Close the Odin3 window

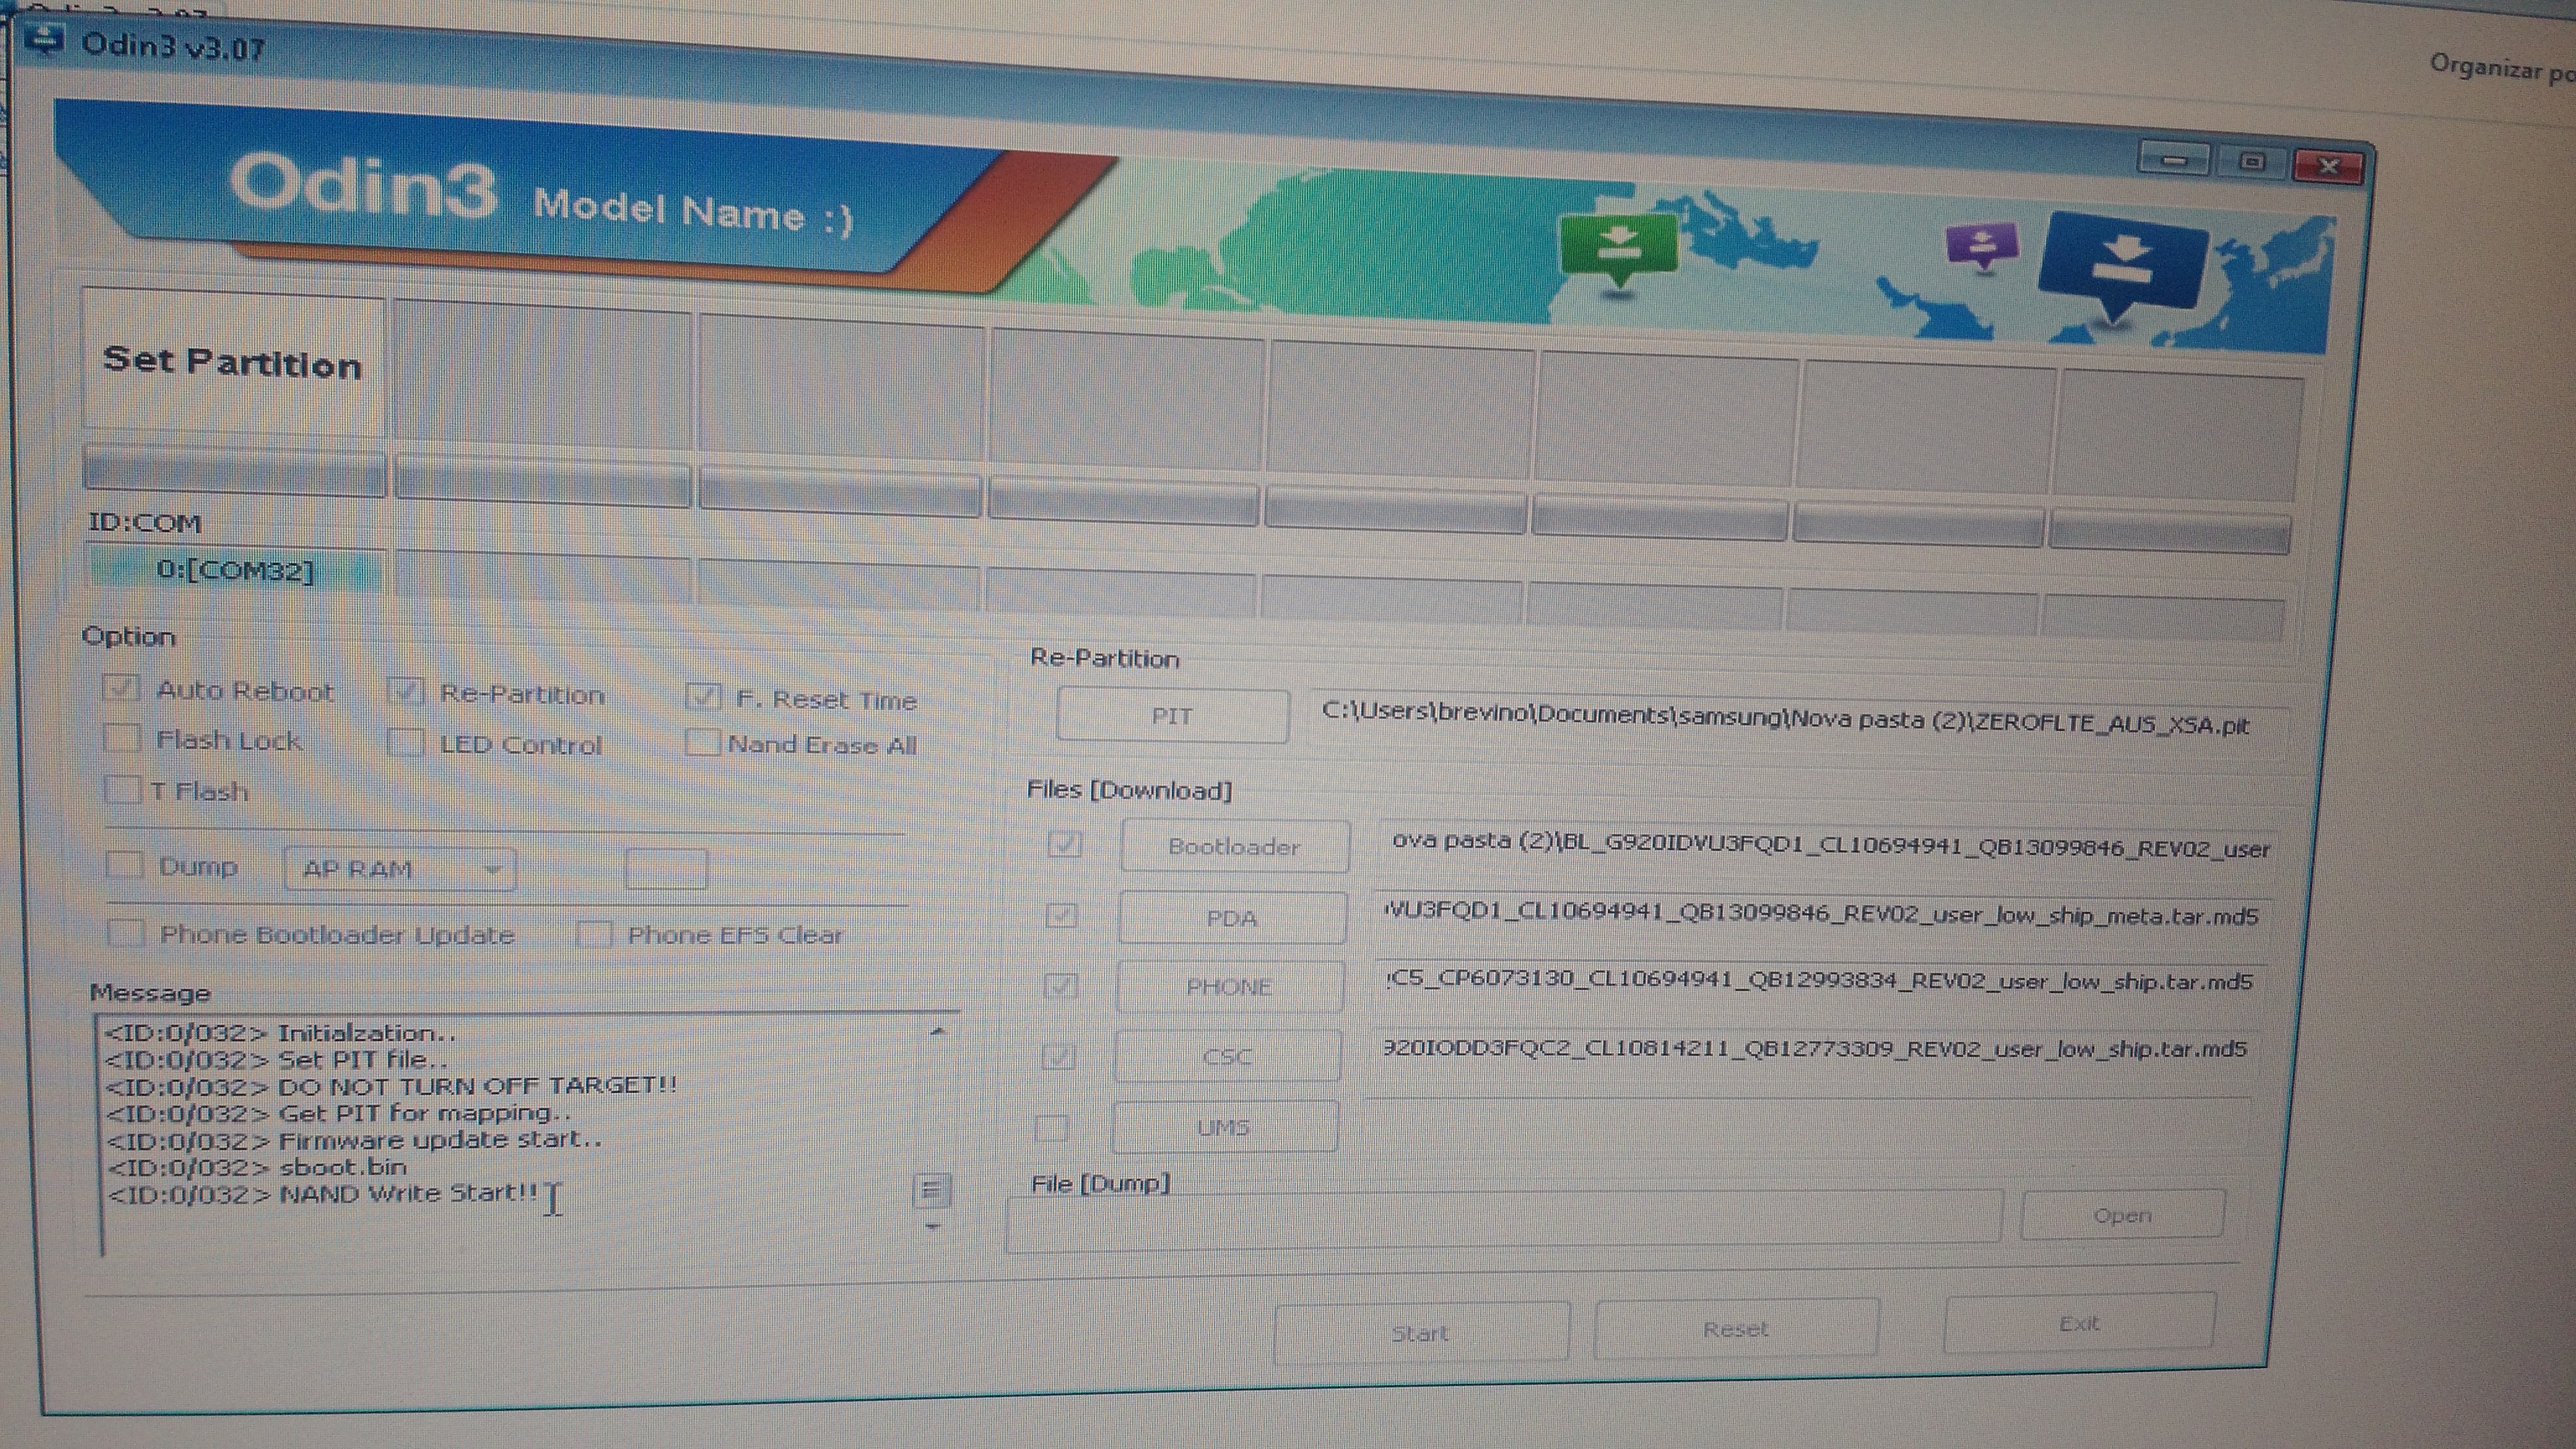point(2328,166)
